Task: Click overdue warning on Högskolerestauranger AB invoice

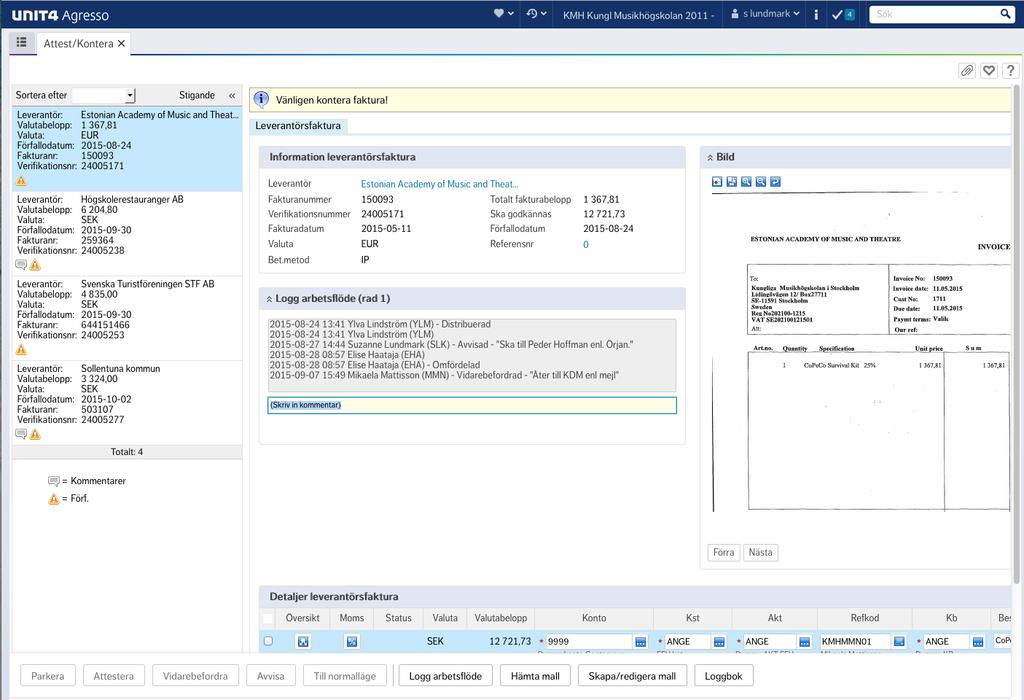Action: tap(35, 264)
